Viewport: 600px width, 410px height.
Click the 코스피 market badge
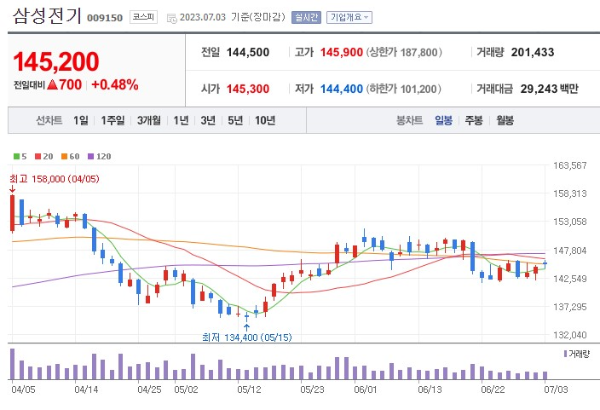click(143, 17)
